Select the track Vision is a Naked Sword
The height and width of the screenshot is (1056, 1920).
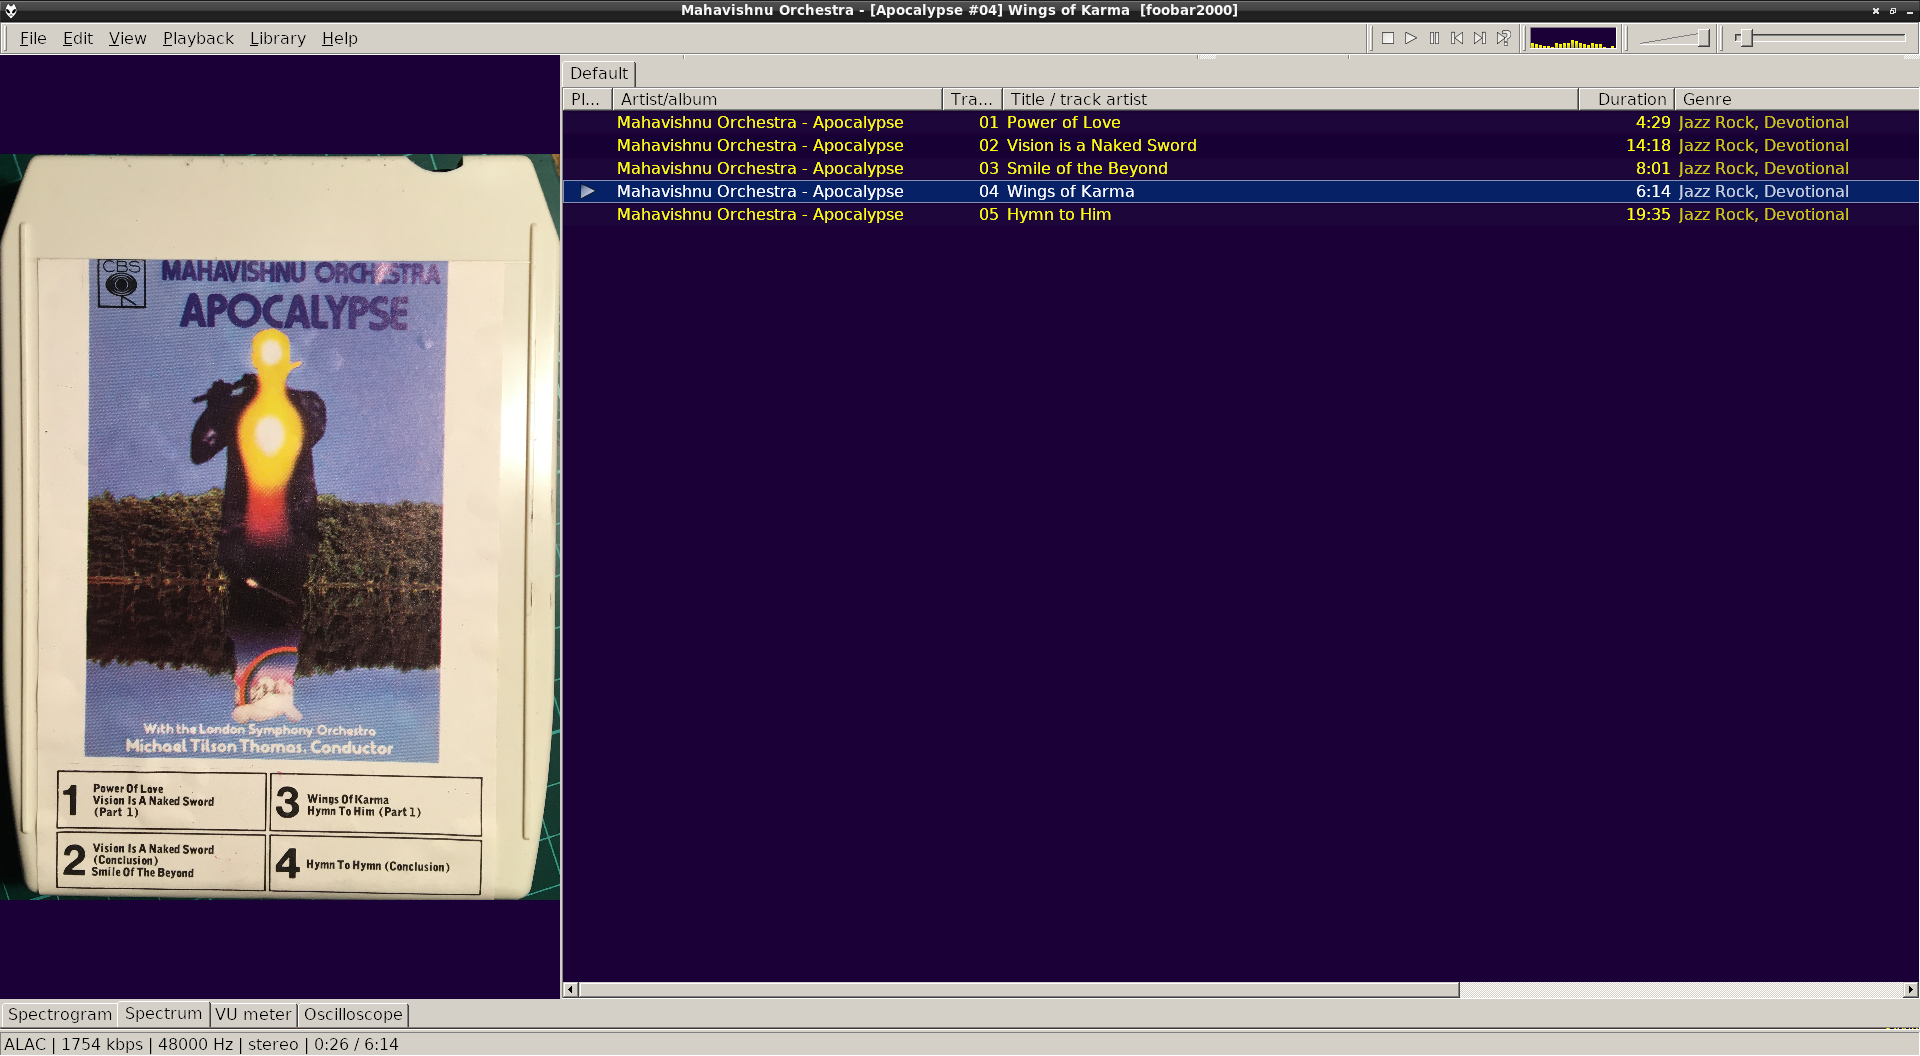pos(1240,145)
